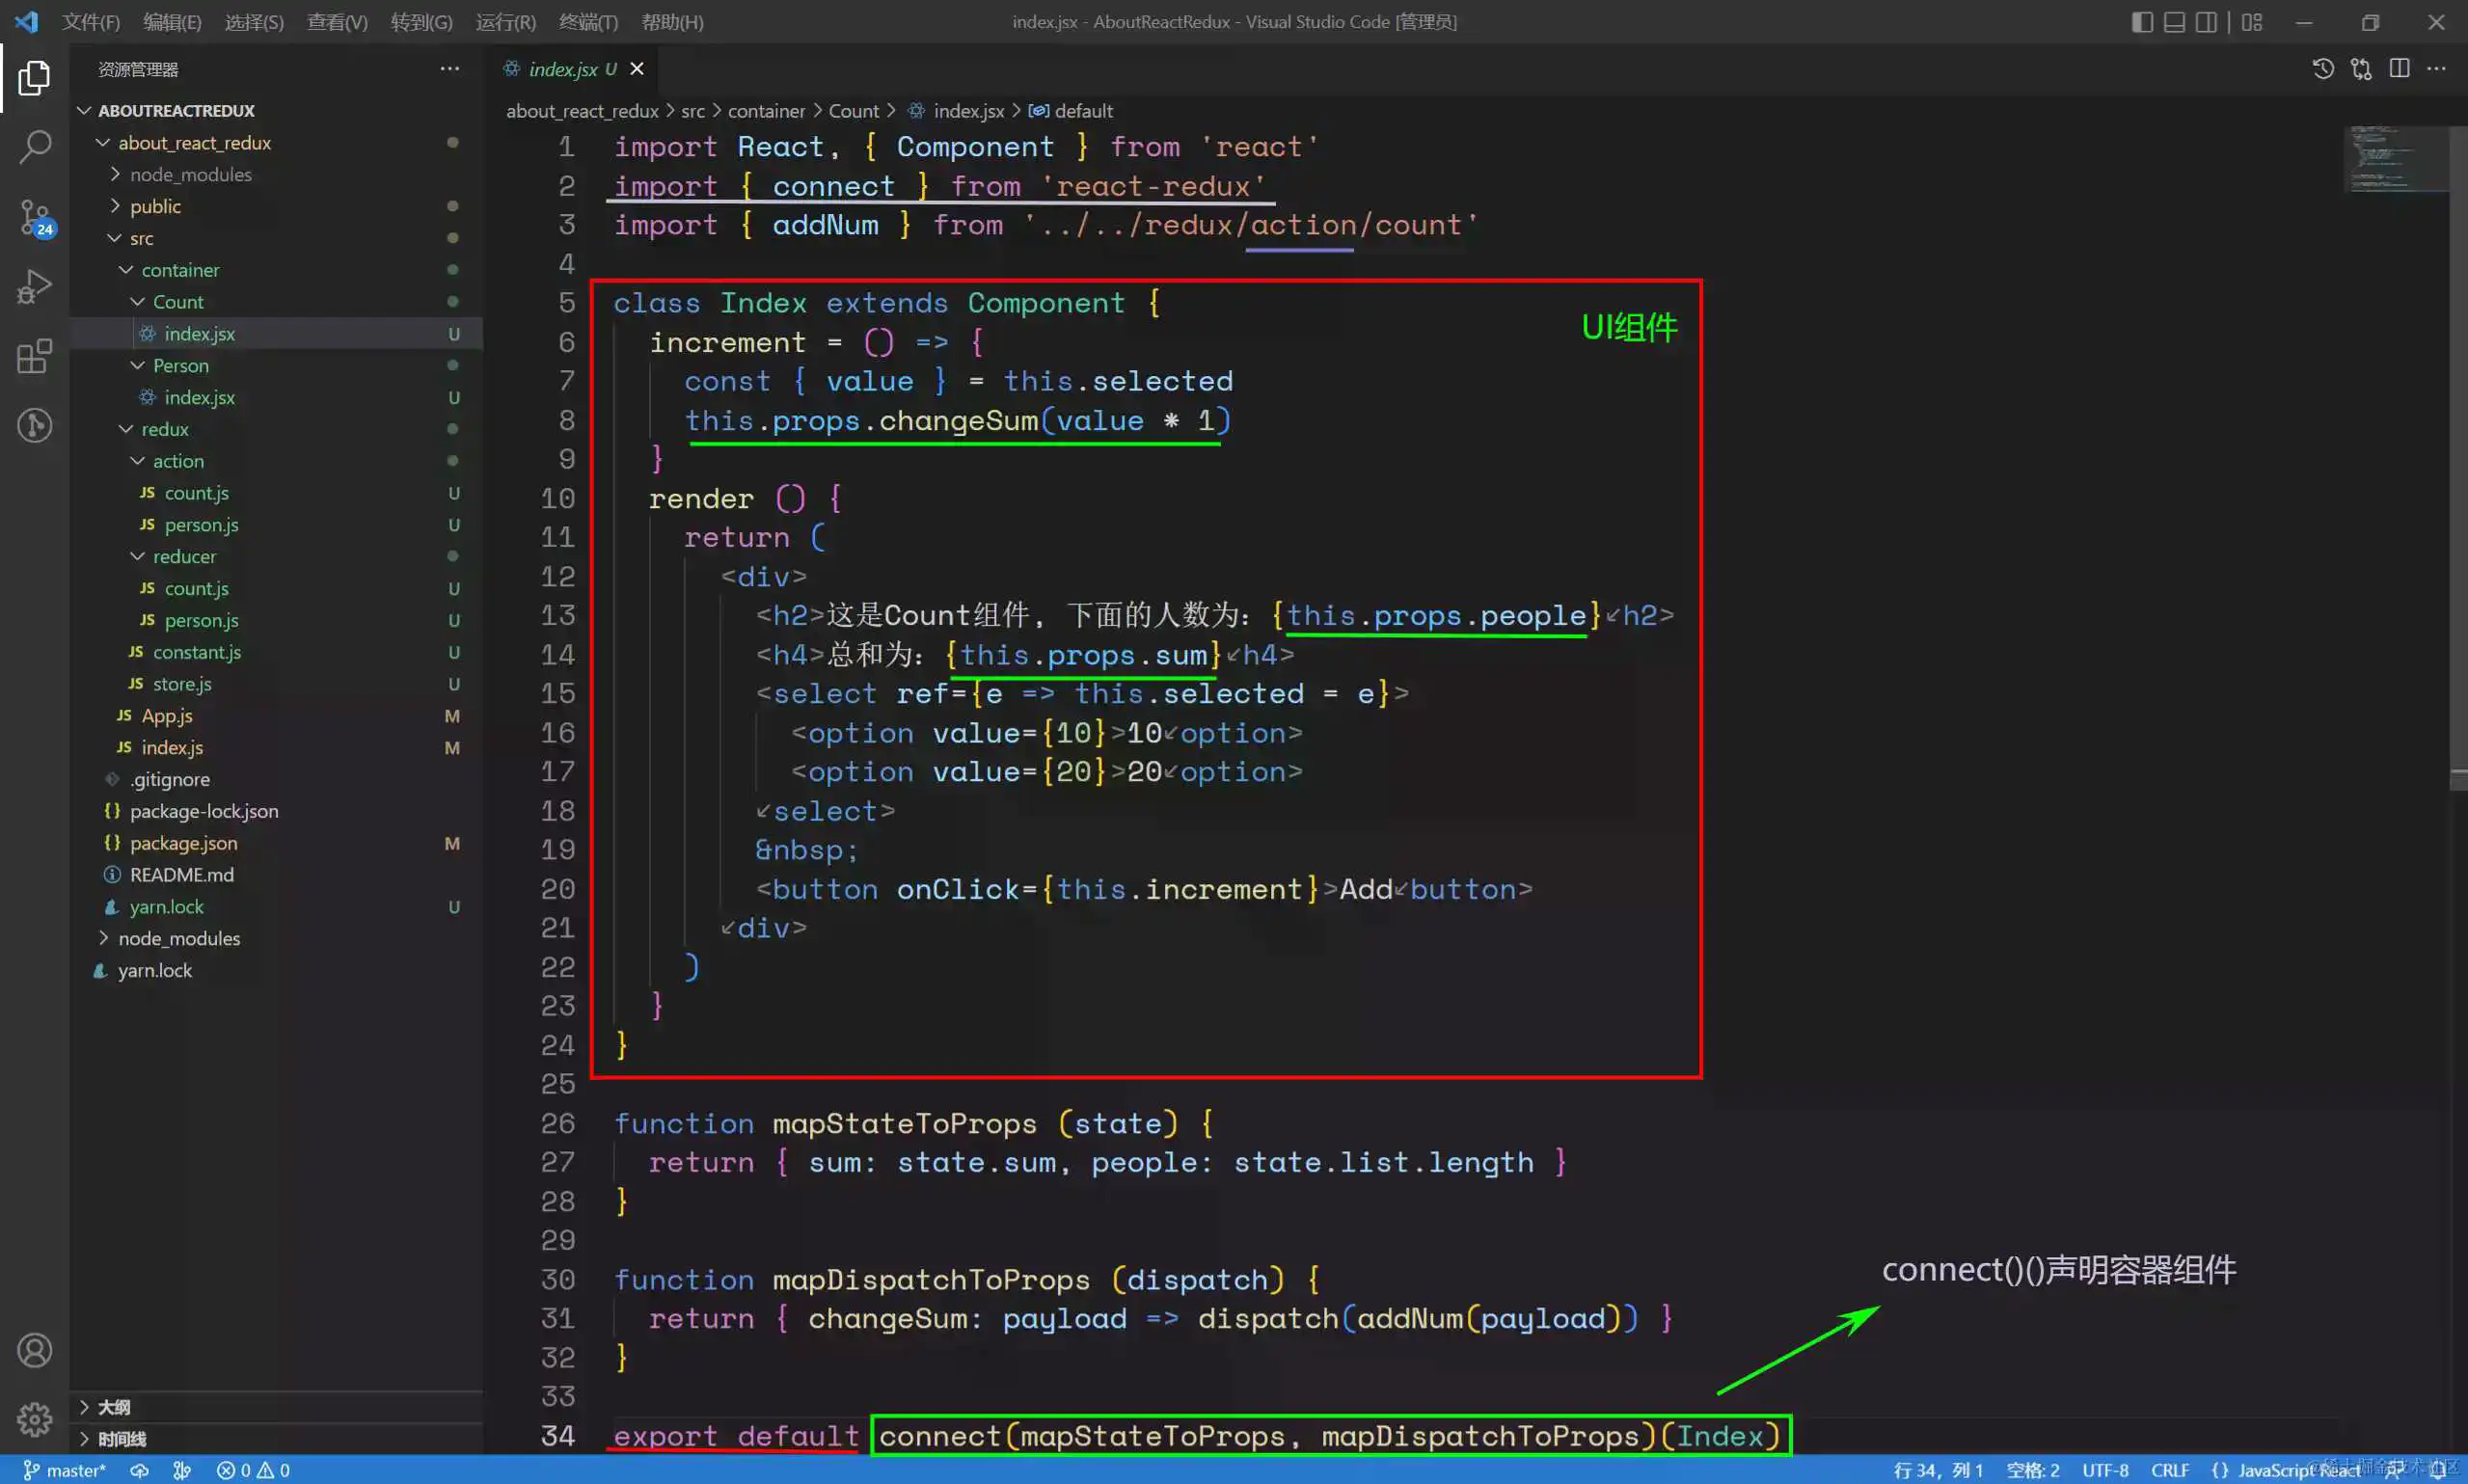Viewport: 2468px width, 1484px height.
Task: Click the 空格: 2 indentation setting
Action: [x=2033, y=1470]
